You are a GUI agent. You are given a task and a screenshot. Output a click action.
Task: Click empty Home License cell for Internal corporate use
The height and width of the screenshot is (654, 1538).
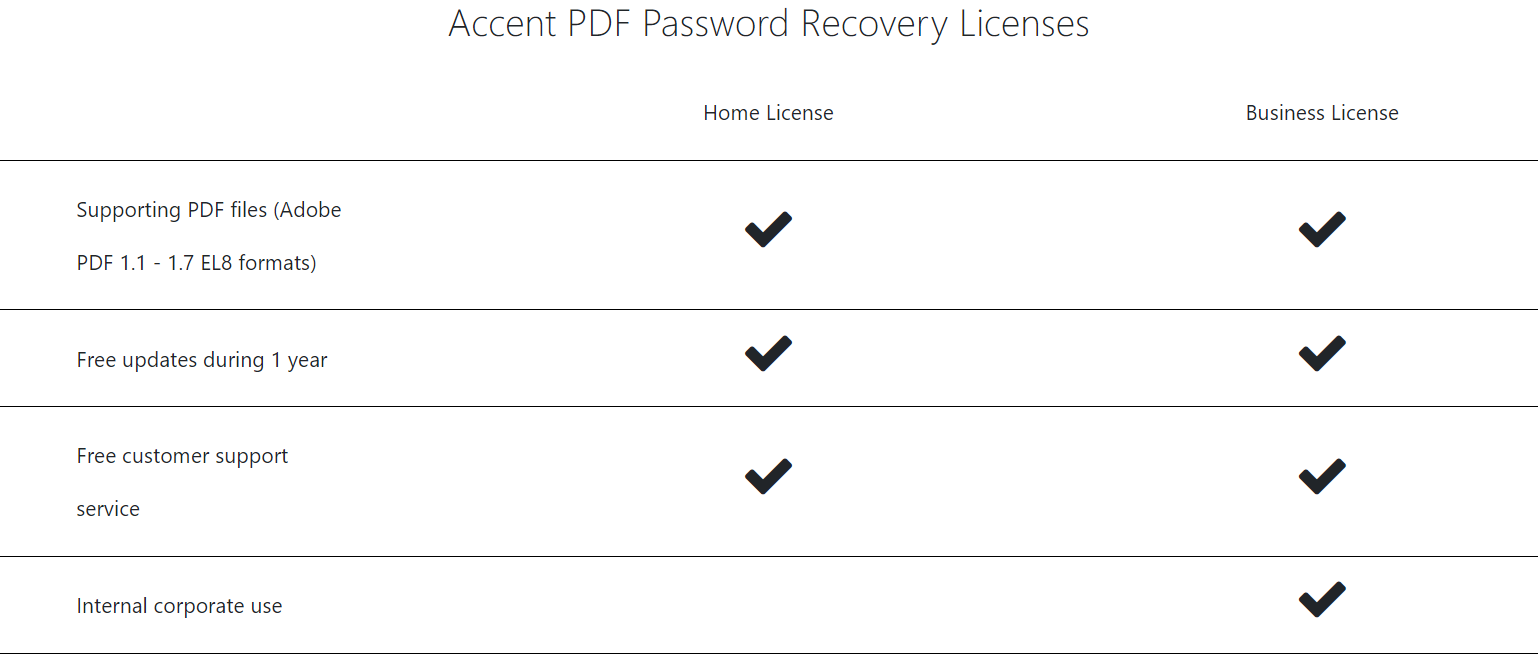768,605
